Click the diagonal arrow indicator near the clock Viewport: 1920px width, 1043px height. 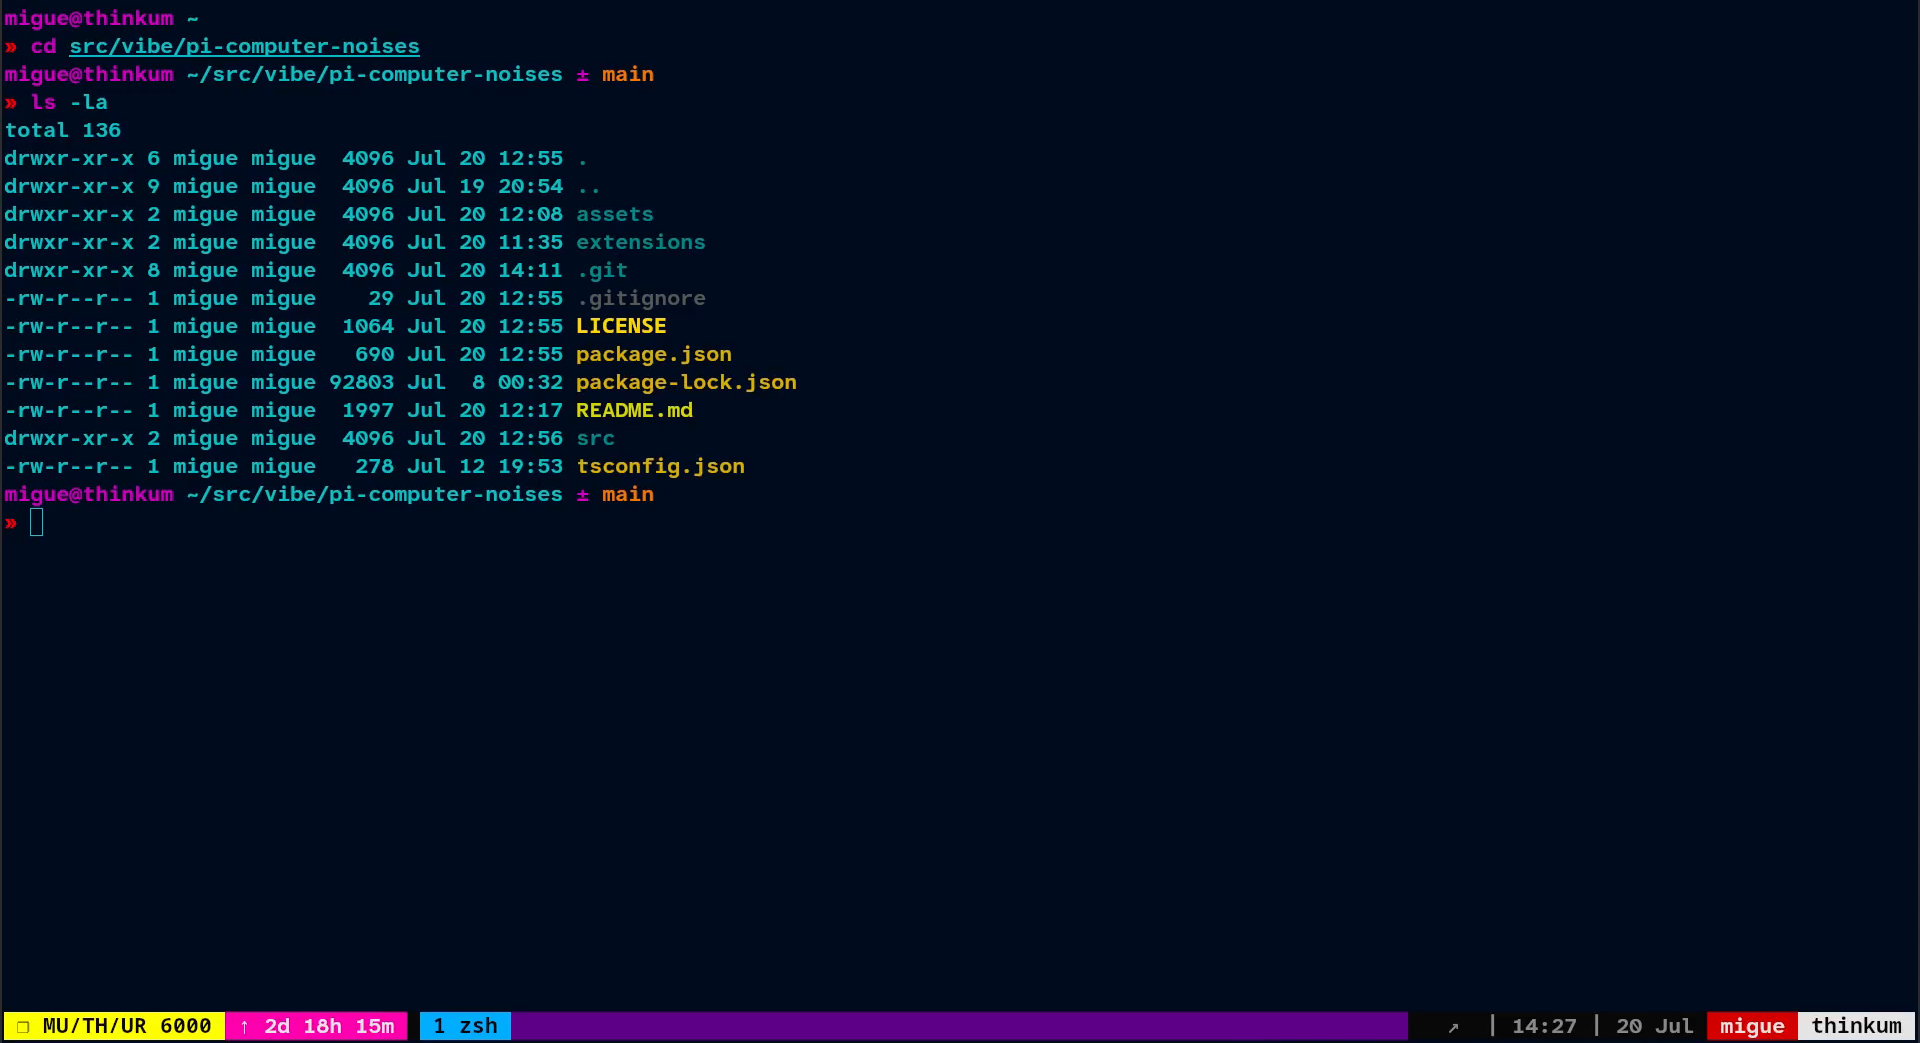[1453, 1027]
